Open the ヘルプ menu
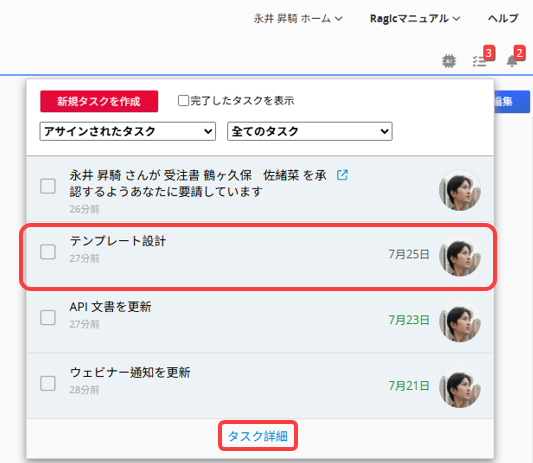Screen dimensions: 533x463 coord(503,18)
